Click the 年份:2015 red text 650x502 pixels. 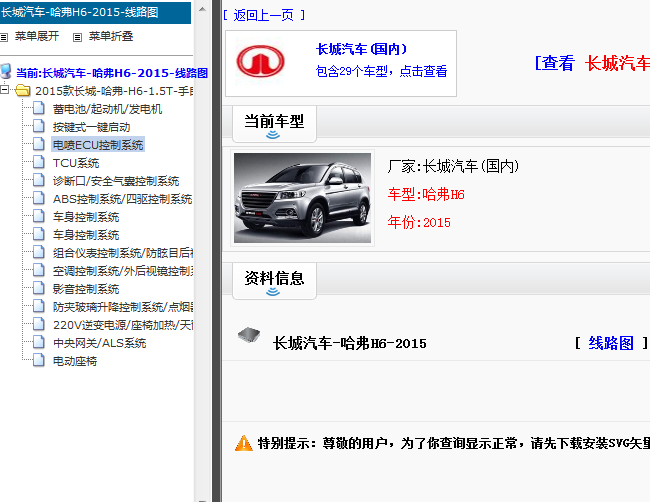coord(419,222)
